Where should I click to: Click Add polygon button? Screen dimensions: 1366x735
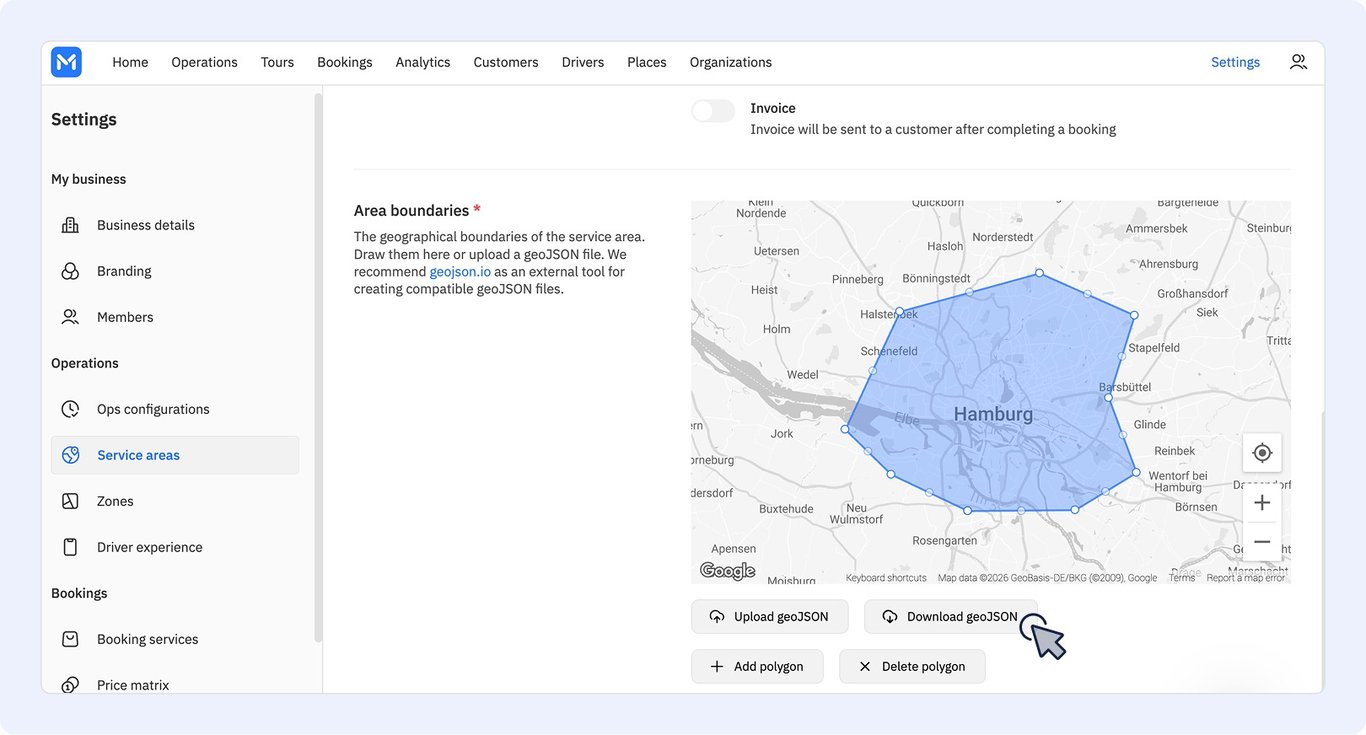[x=757, y=667]
